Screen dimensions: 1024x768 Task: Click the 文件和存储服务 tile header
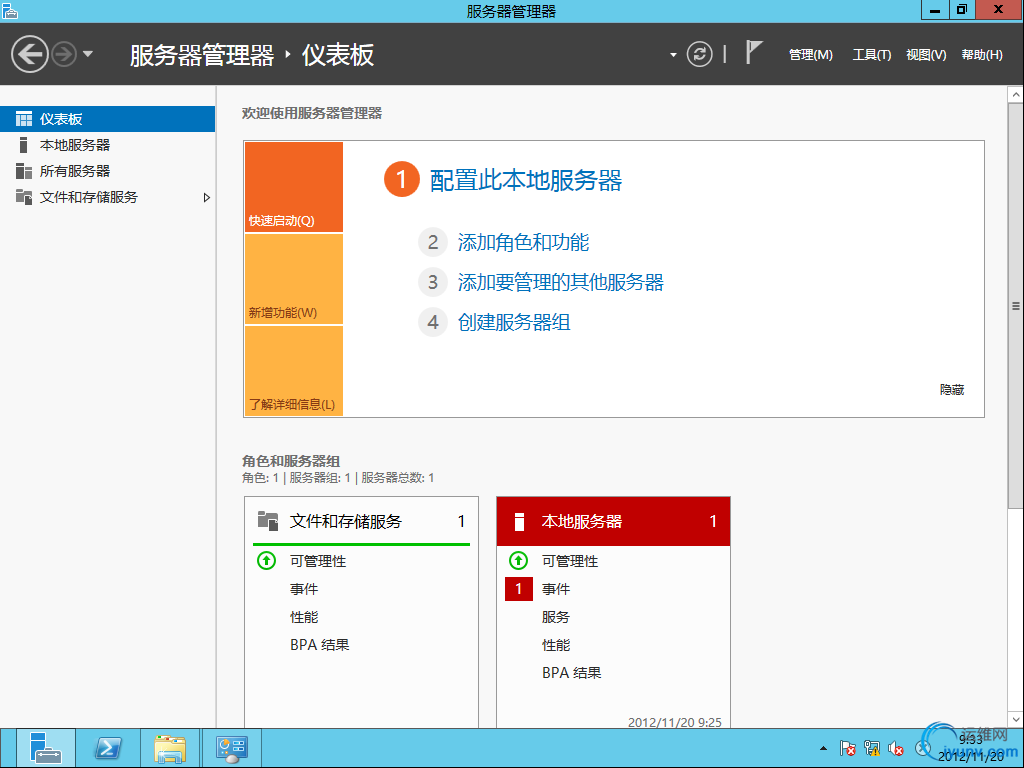coord(361,521)
